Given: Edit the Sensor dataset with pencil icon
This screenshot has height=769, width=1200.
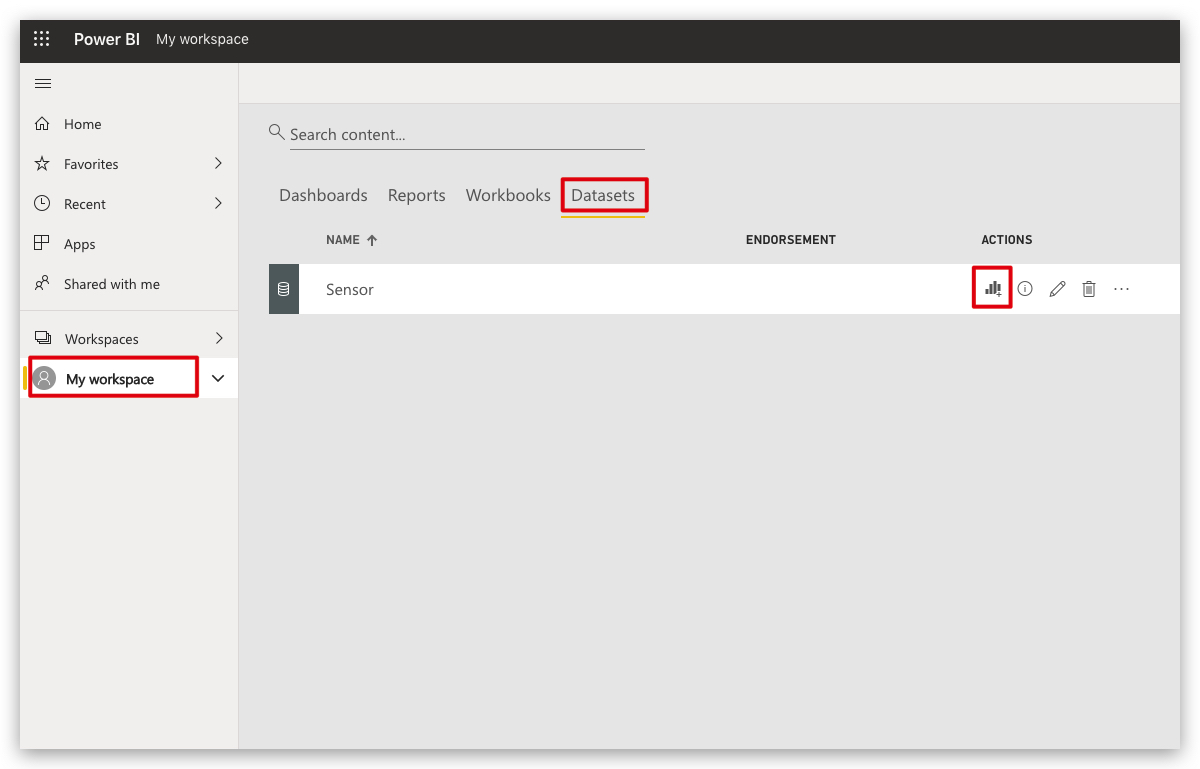Looking at the screenshot, I should pos(1057,289).
